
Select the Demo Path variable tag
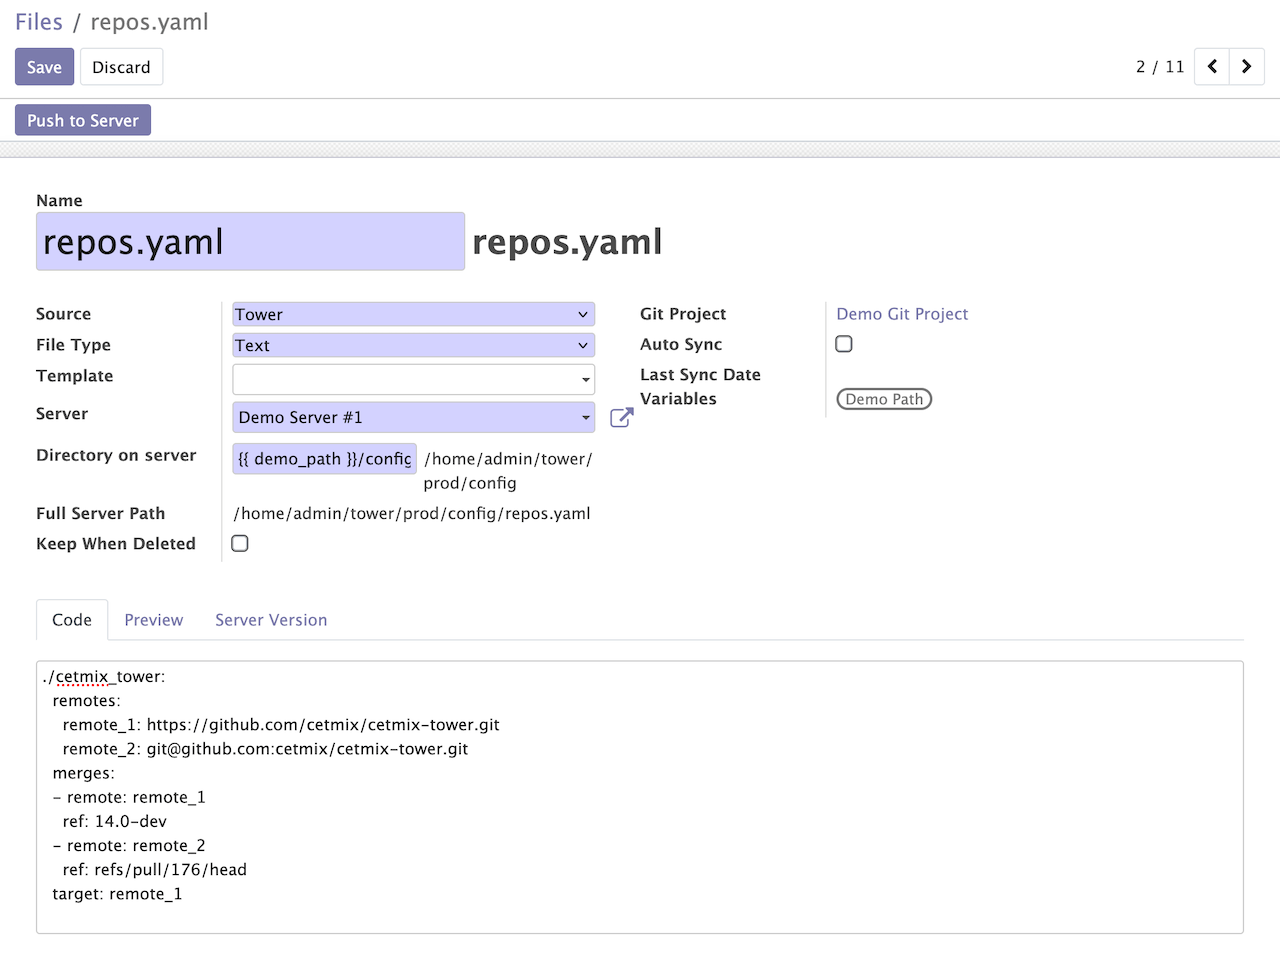[883, 398]
